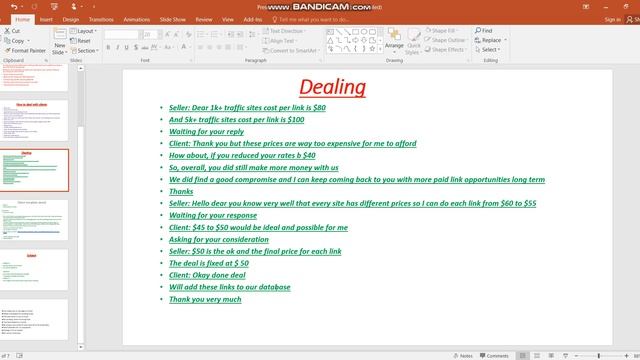Find text using the Find tool

click(x=484, y=31)
